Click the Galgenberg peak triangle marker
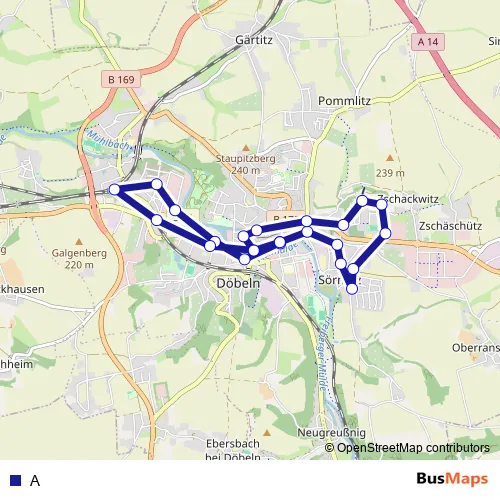The image size is (500, 500). coord(79,241)
